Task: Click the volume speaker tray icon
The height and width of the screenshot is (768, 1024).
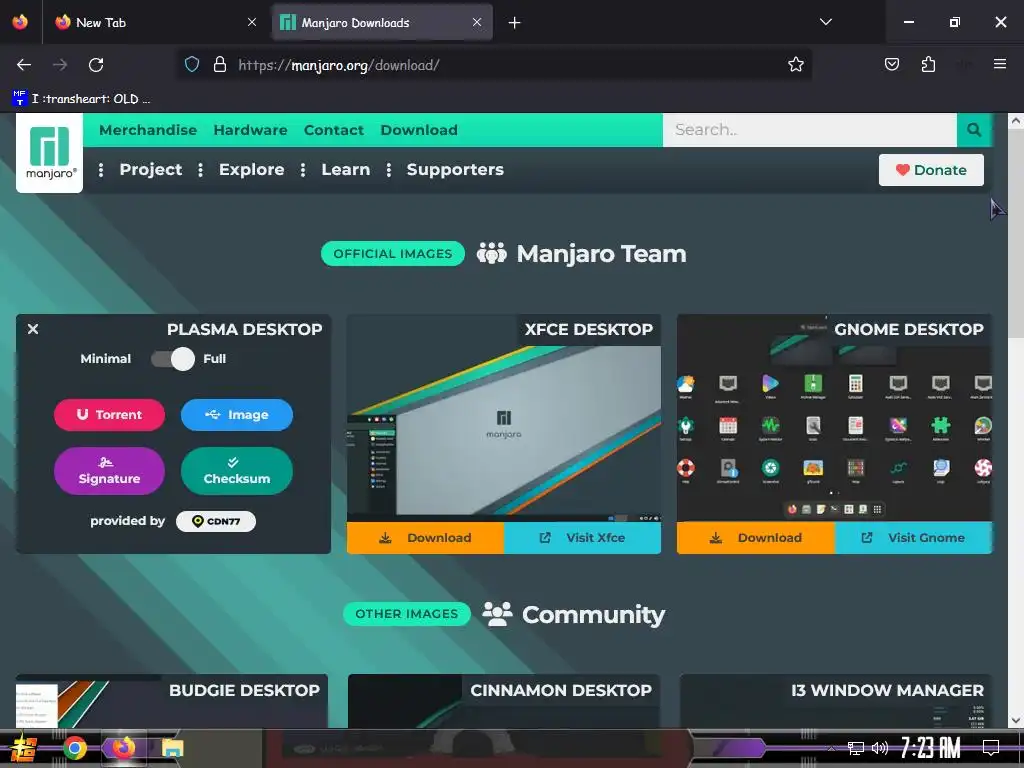Action: pos(880,748)
